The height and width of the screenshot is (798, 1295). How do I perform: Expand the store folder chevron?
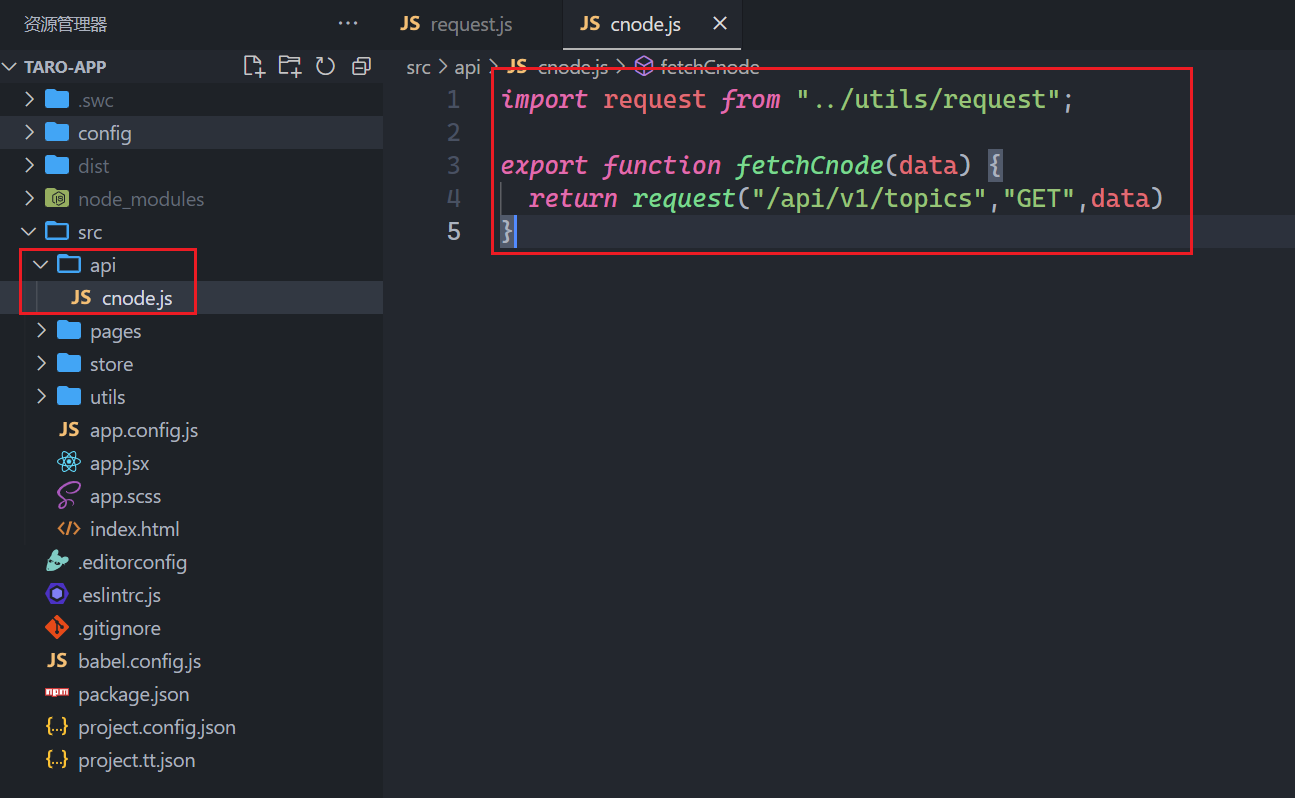41,364
